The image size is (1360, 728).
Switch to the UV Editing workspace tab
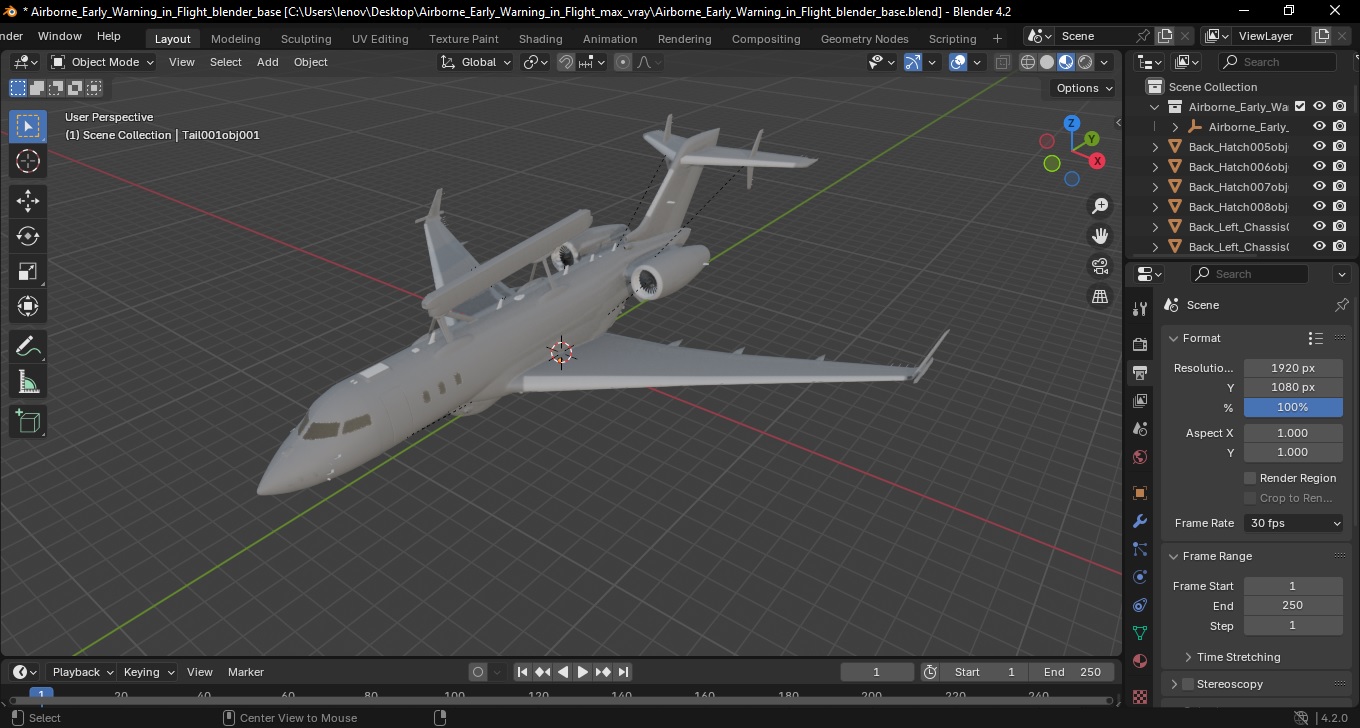pos(380,39)
